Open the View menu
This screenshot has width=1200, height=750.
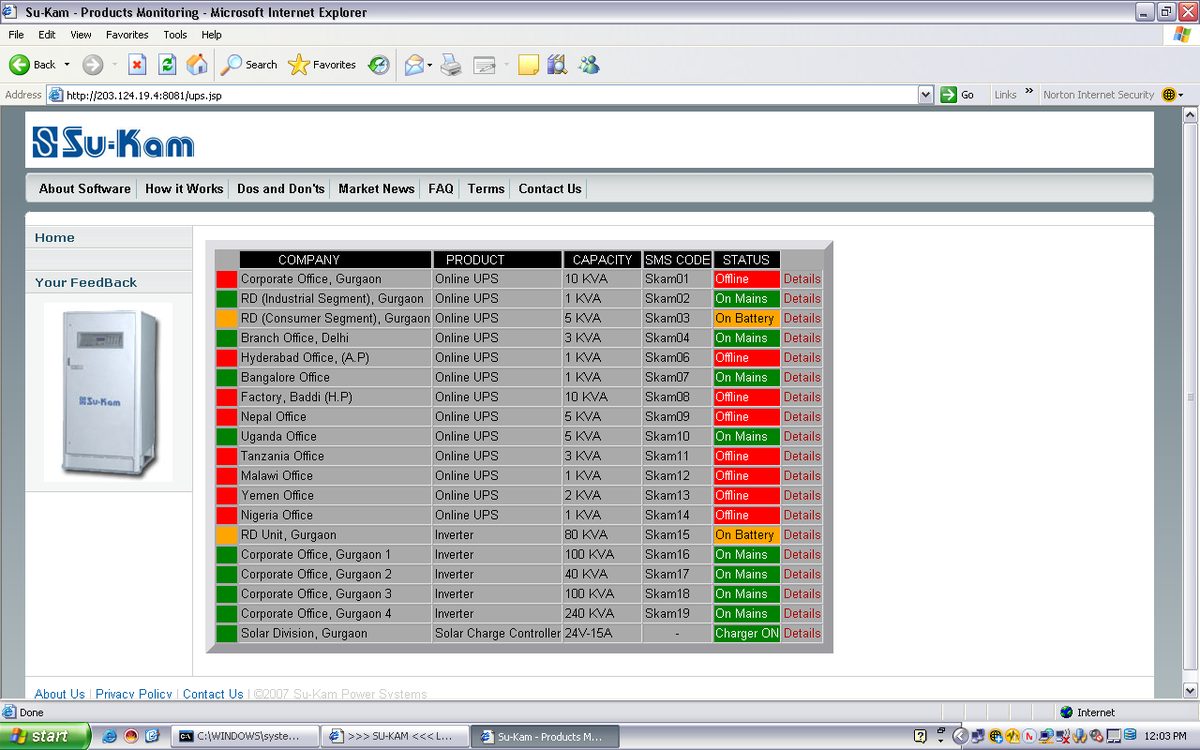click(81, 34)
